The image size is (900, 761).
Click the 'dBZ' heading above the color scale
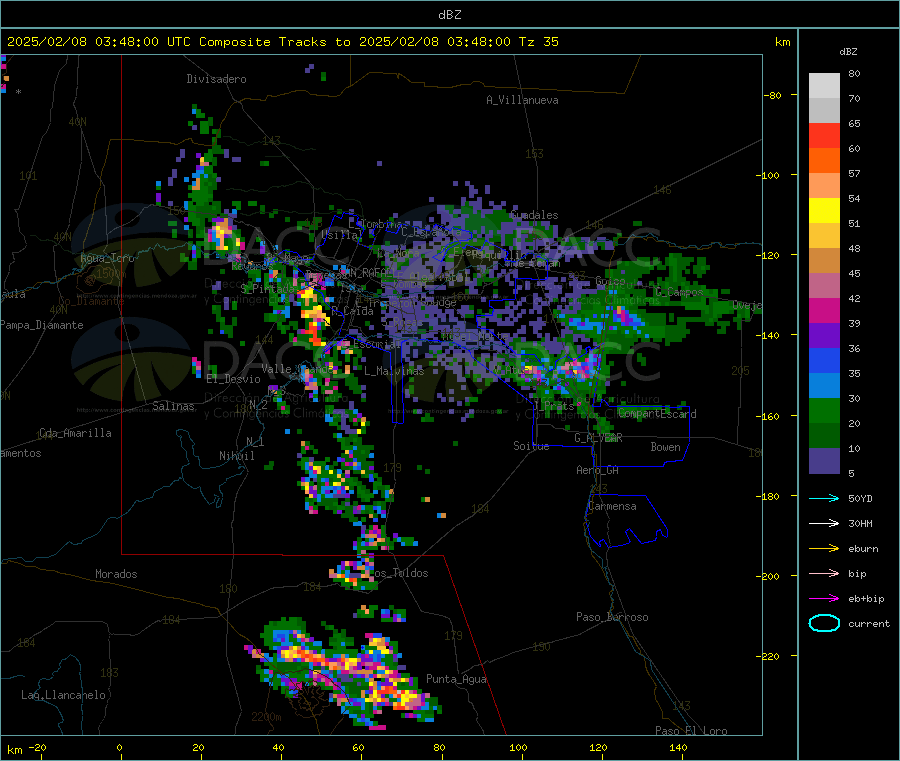848,52
